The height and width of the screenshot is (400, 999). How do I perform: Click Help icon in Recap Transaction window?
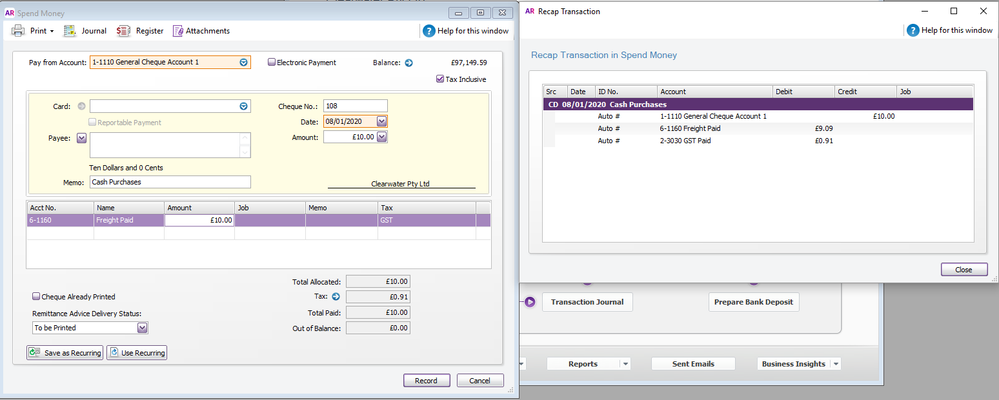coord(912,30)
